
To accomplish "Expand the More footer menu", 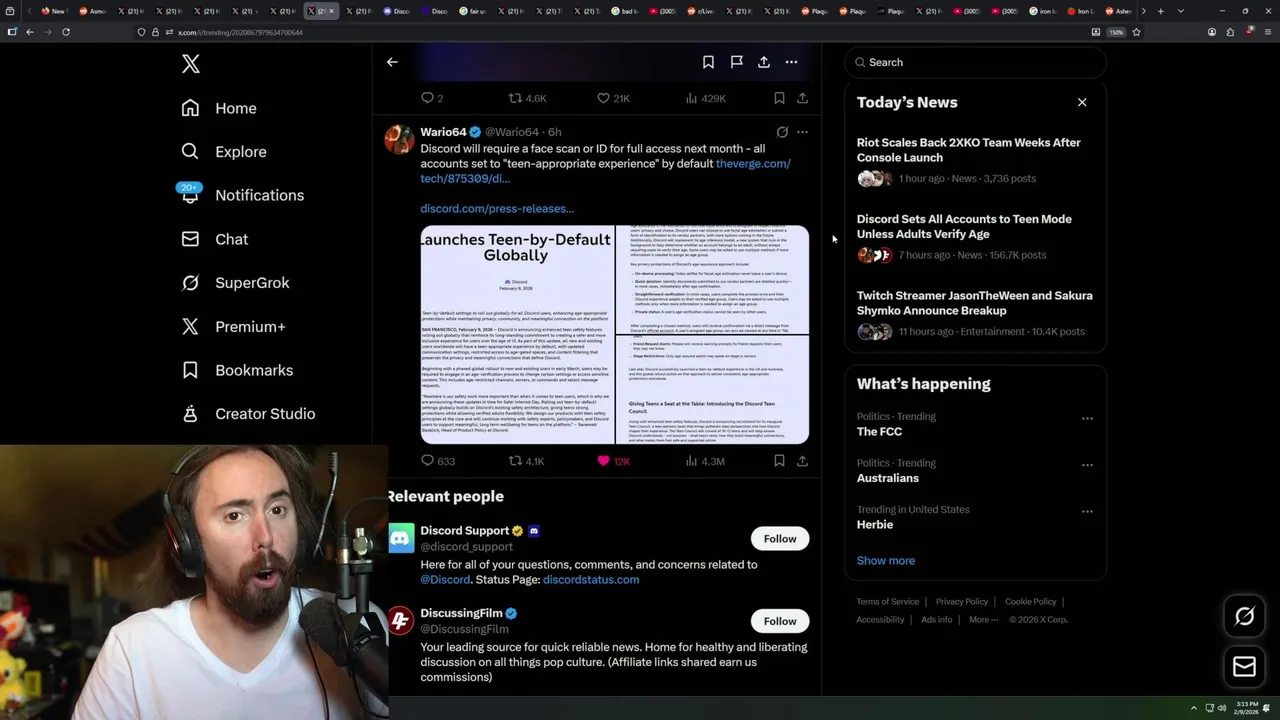I will click(983, 620).
